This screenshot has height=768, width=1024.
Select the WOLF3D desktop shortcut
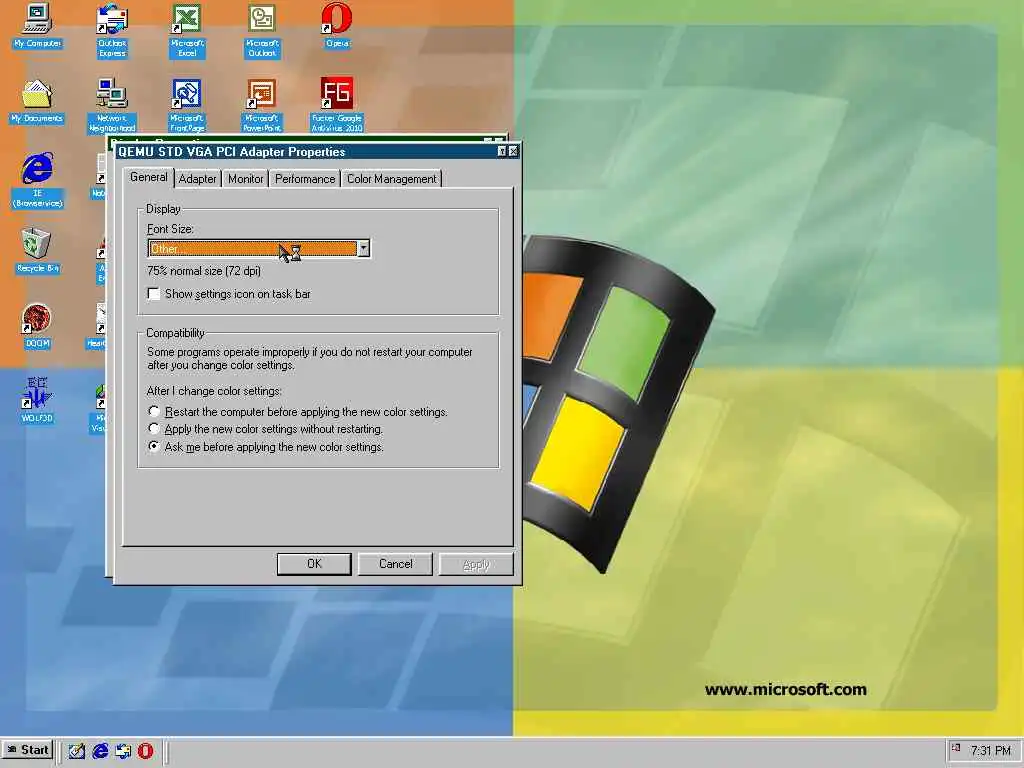tap(37, 400)
